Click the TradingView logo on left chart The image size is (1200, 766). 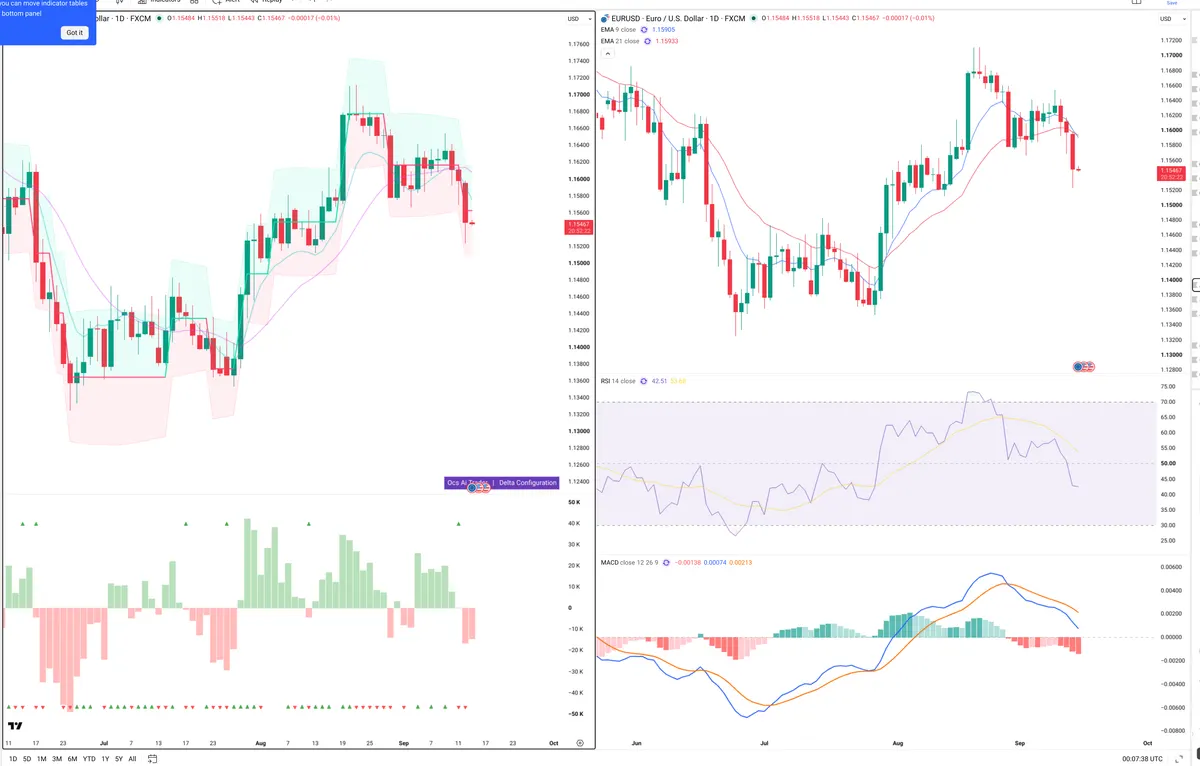(x=15, y=726)
